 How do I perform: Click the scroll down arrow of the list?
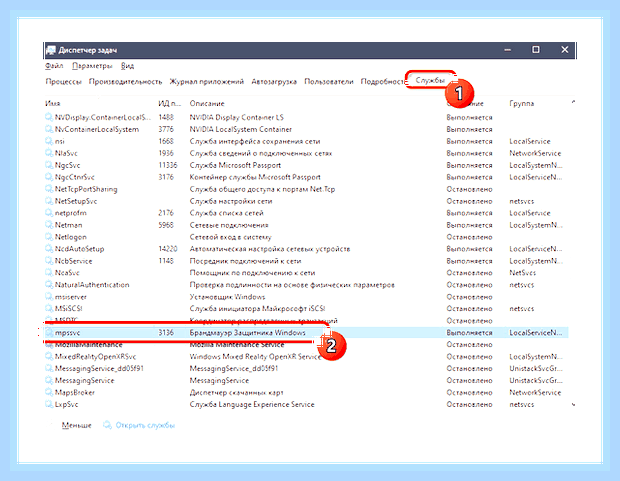(573, 405)
